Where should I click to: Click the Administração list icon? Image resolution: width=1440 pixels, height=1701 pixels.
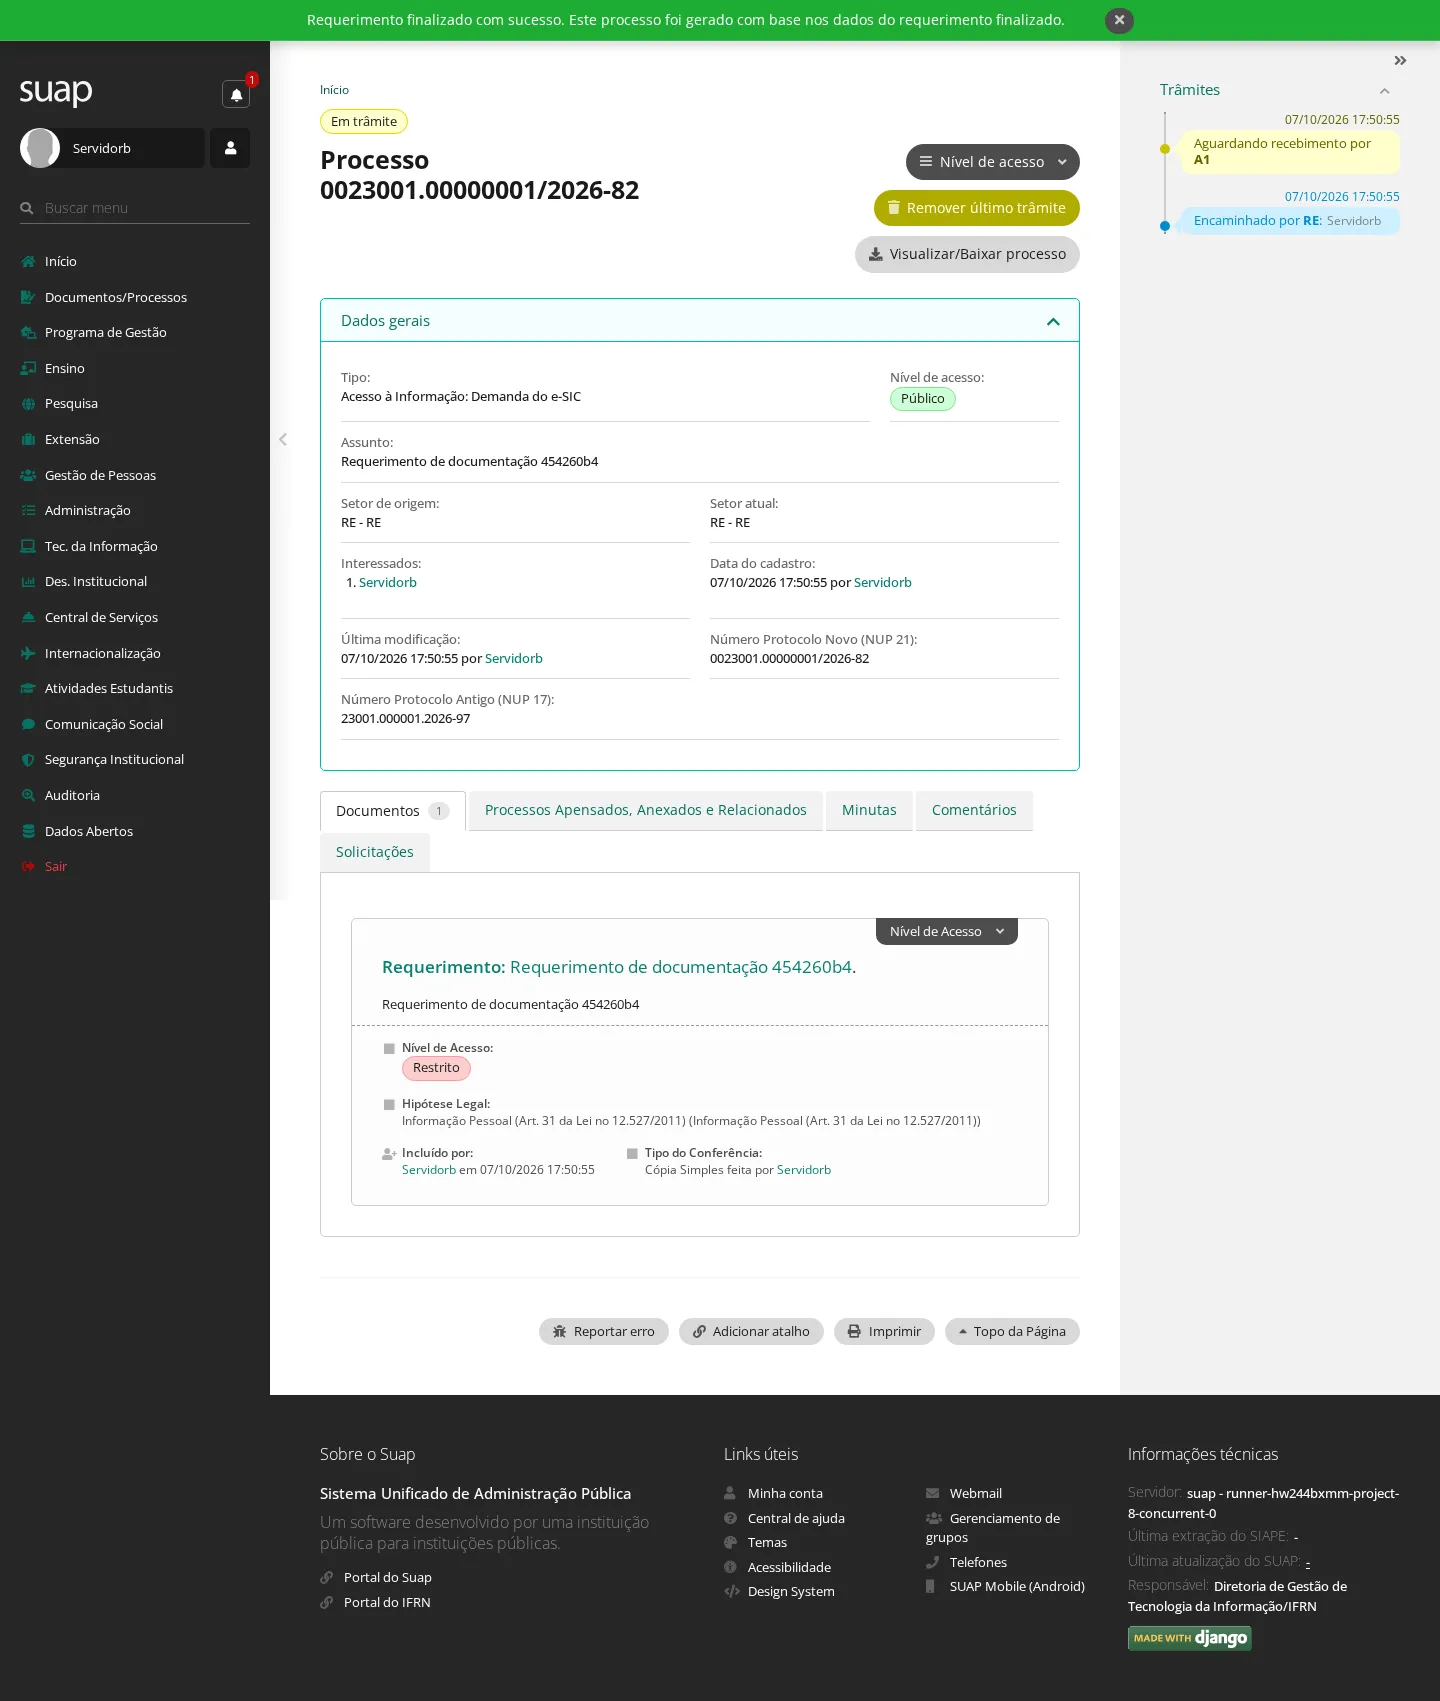[28, 510]
